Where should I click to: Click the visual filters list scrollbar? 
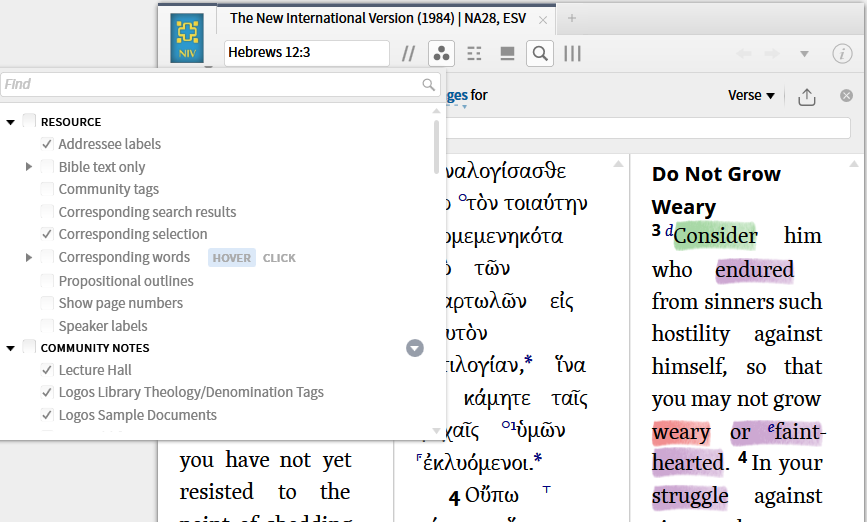click(436, 147)
